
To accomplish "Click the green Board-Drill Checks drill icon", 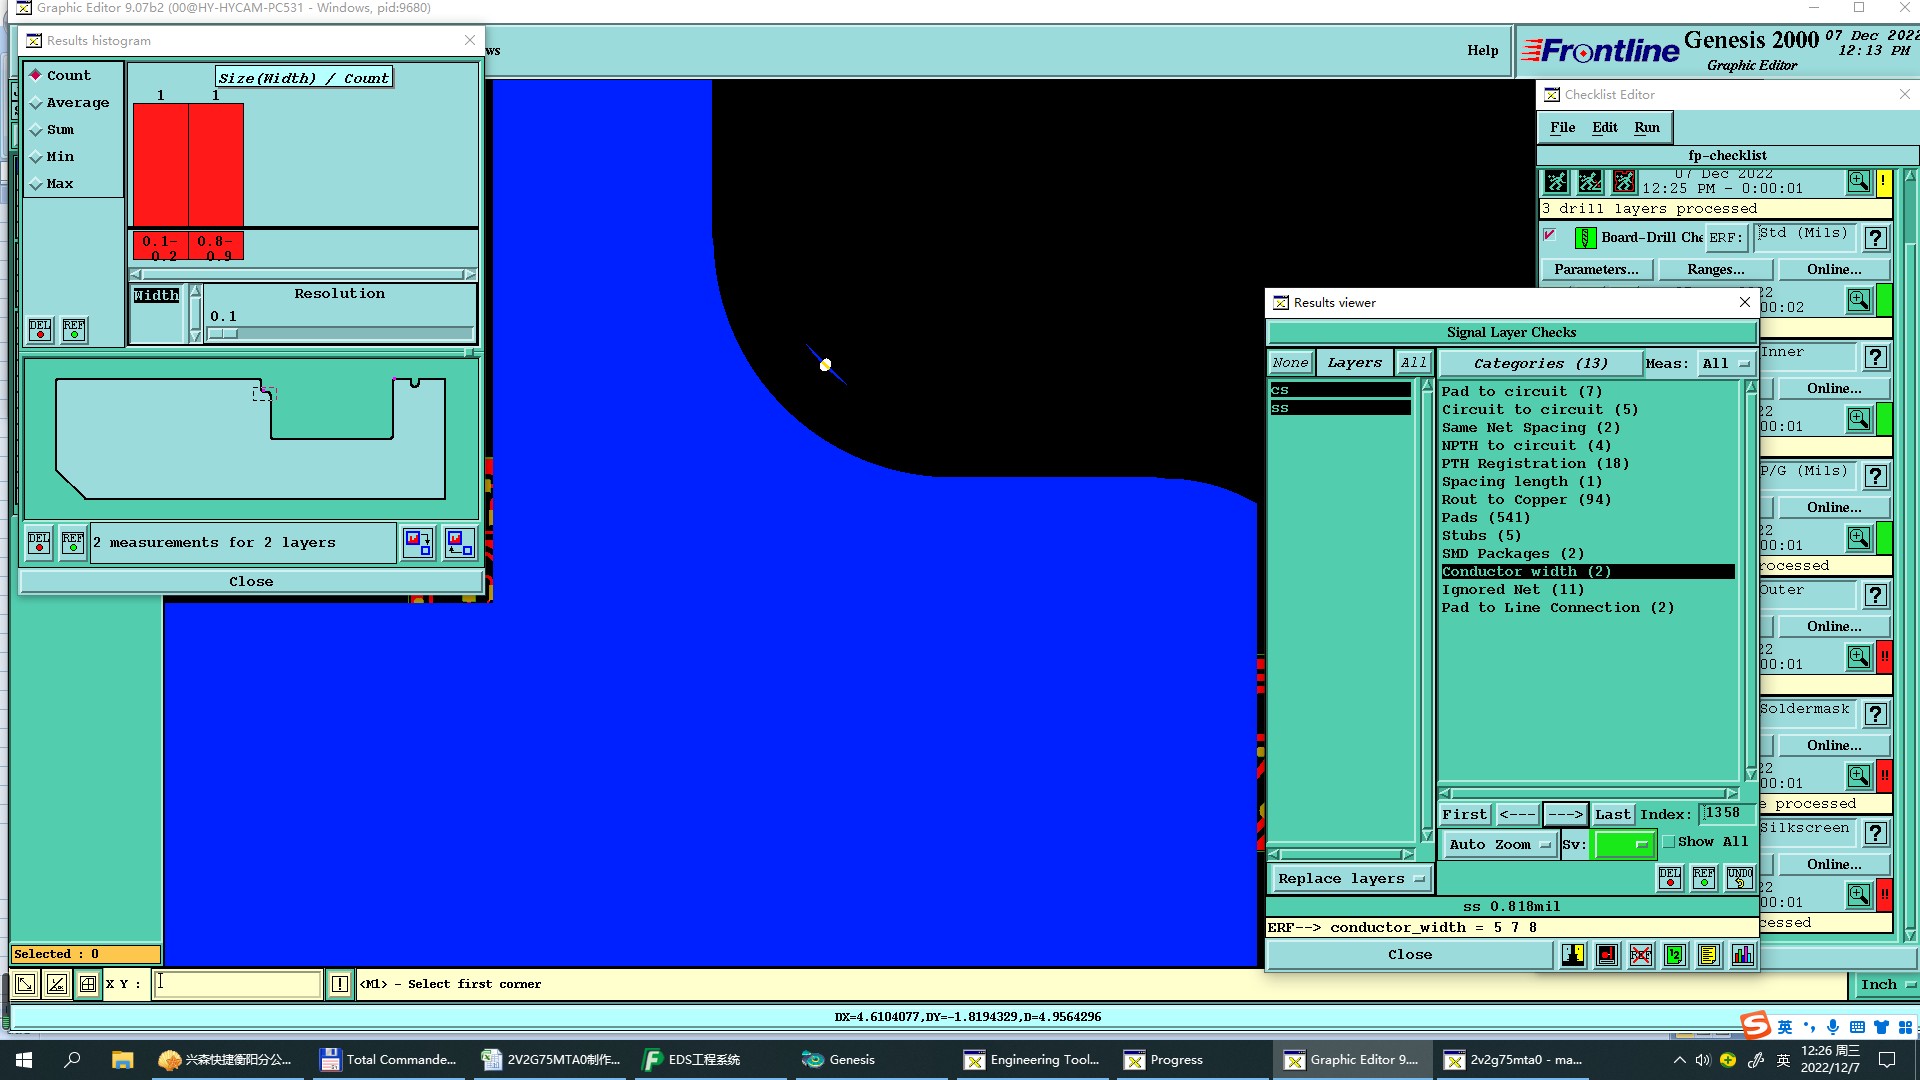I will (x=1585, y=238).
